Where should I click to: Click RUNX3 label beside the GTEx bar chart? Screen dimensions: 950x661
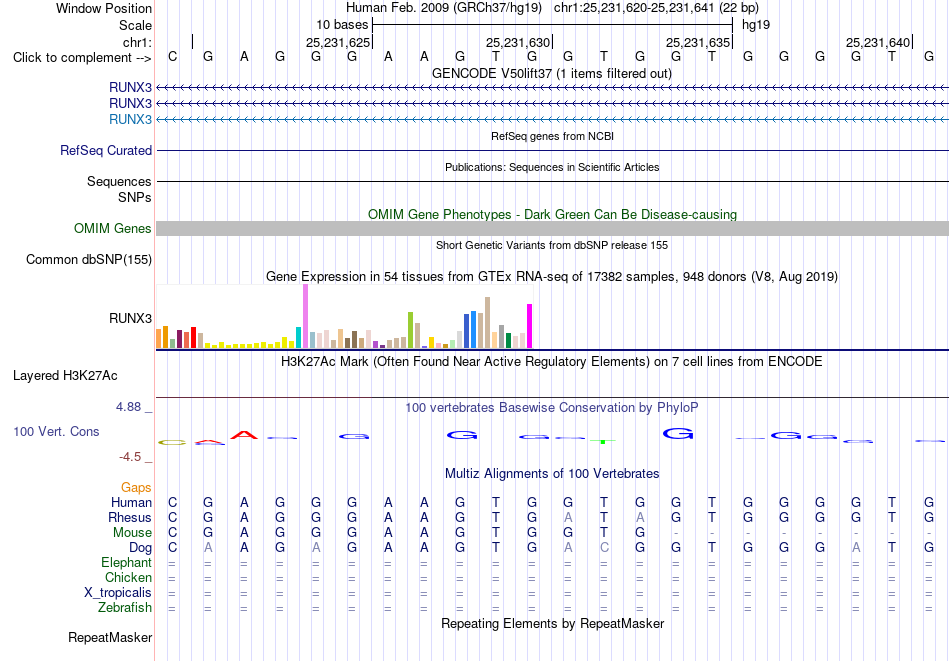coord(130,318)
